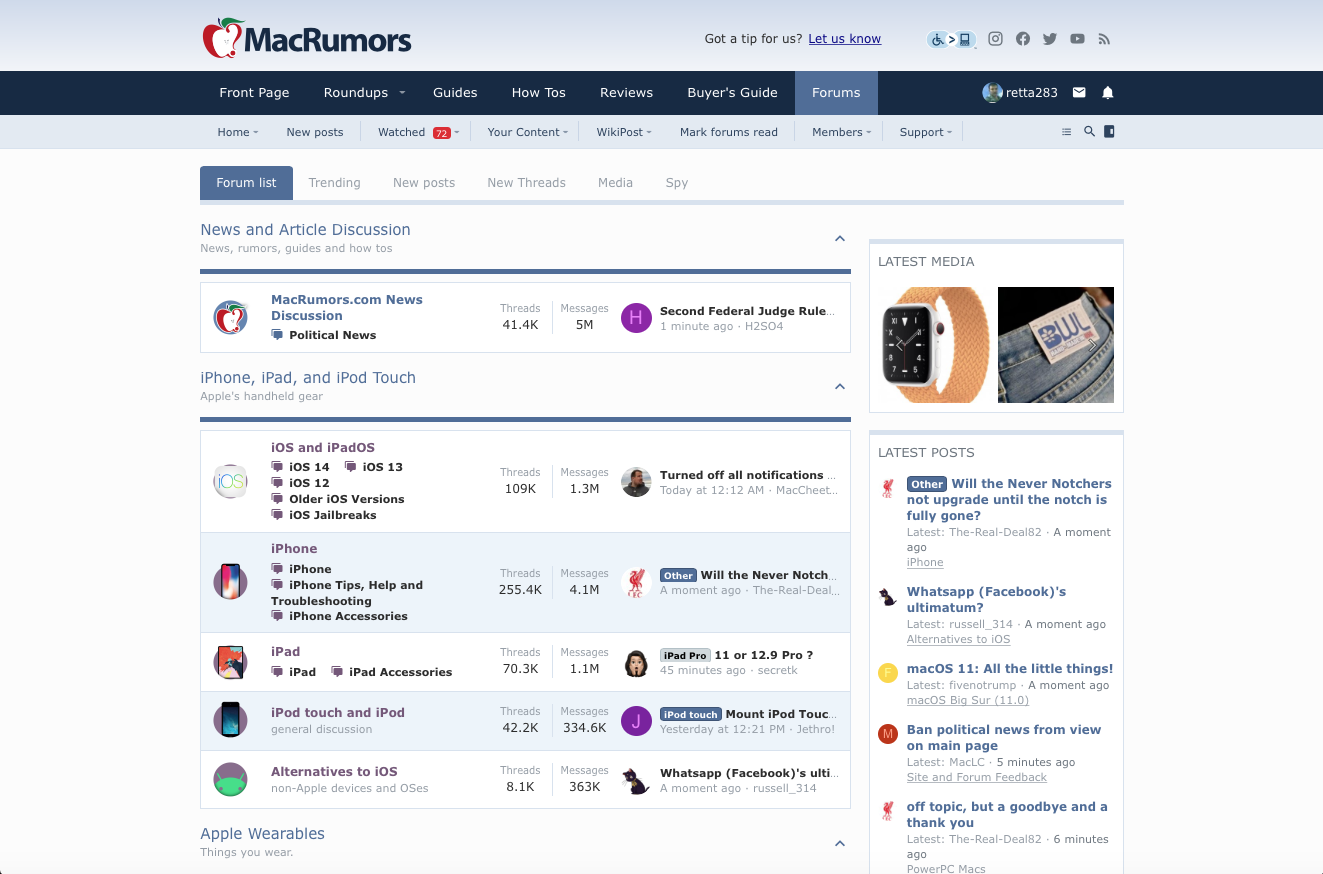Open Buyer's Guide in main navigation

coord(732,93)
